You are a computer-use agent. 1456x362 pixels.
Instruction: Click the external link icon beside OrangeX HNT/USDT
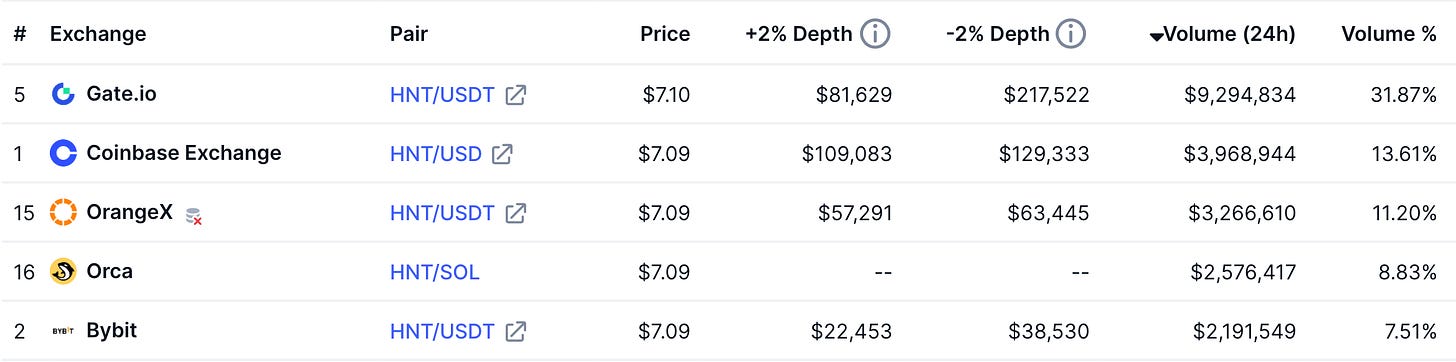click(516, 213)
